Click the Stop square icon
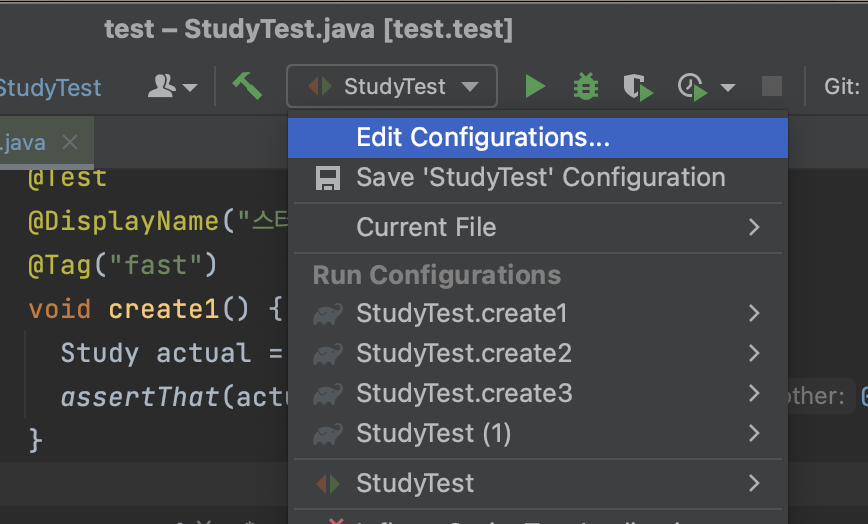The image size is (868, 524). (x=772, y=87)
